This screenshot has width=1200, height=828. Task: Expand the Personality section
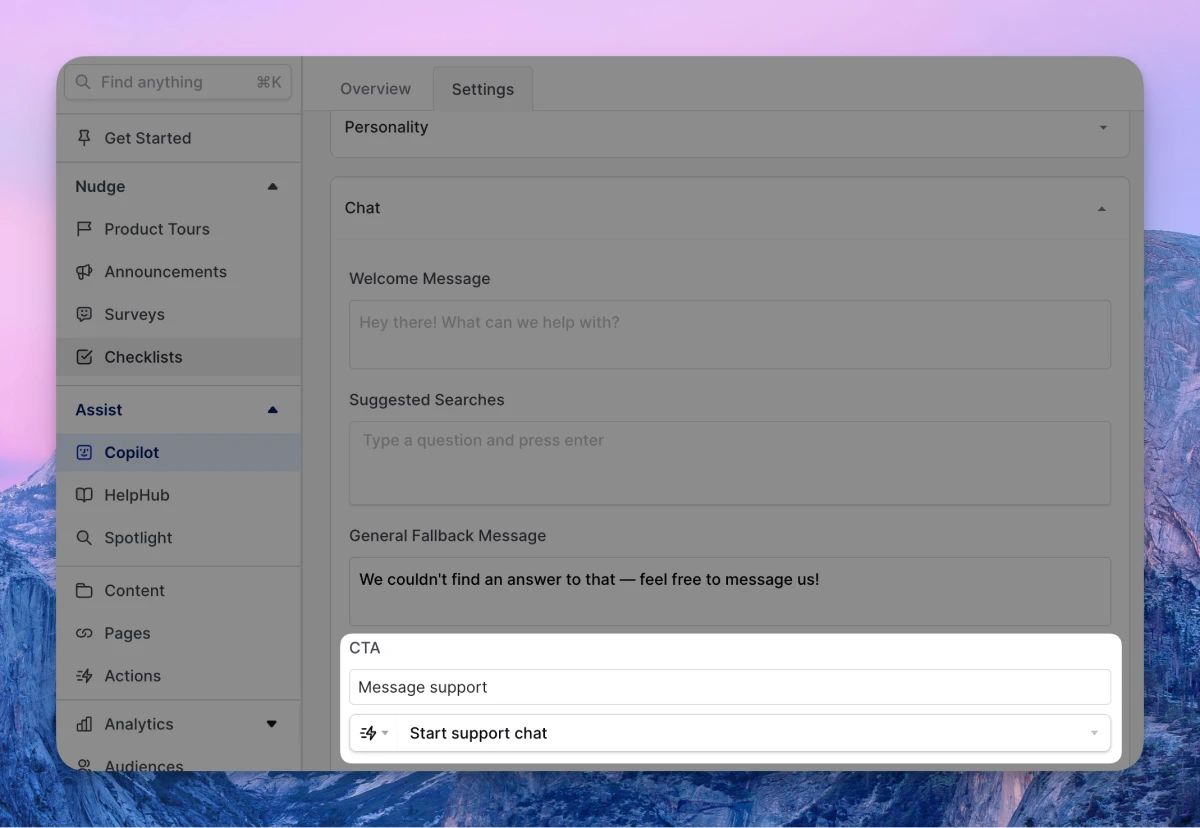pos(1103,128)
